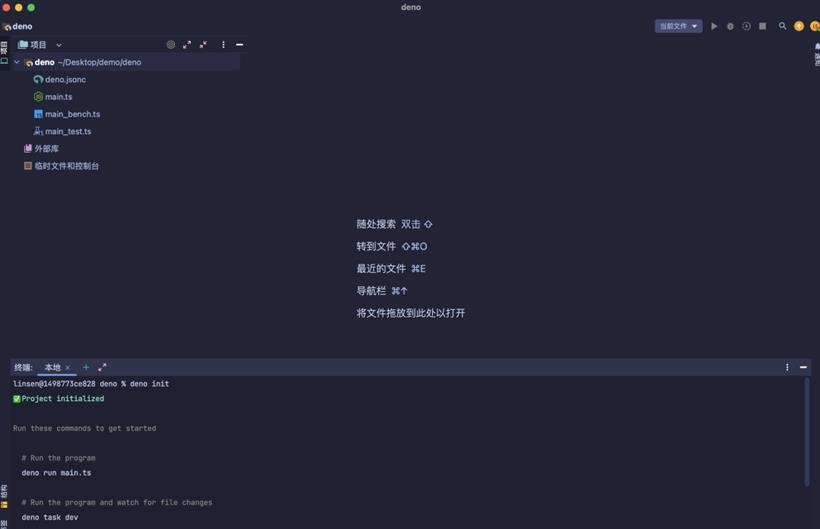Open the structure tool window on the left stripe
820x529 pixels.
(4, 496)
